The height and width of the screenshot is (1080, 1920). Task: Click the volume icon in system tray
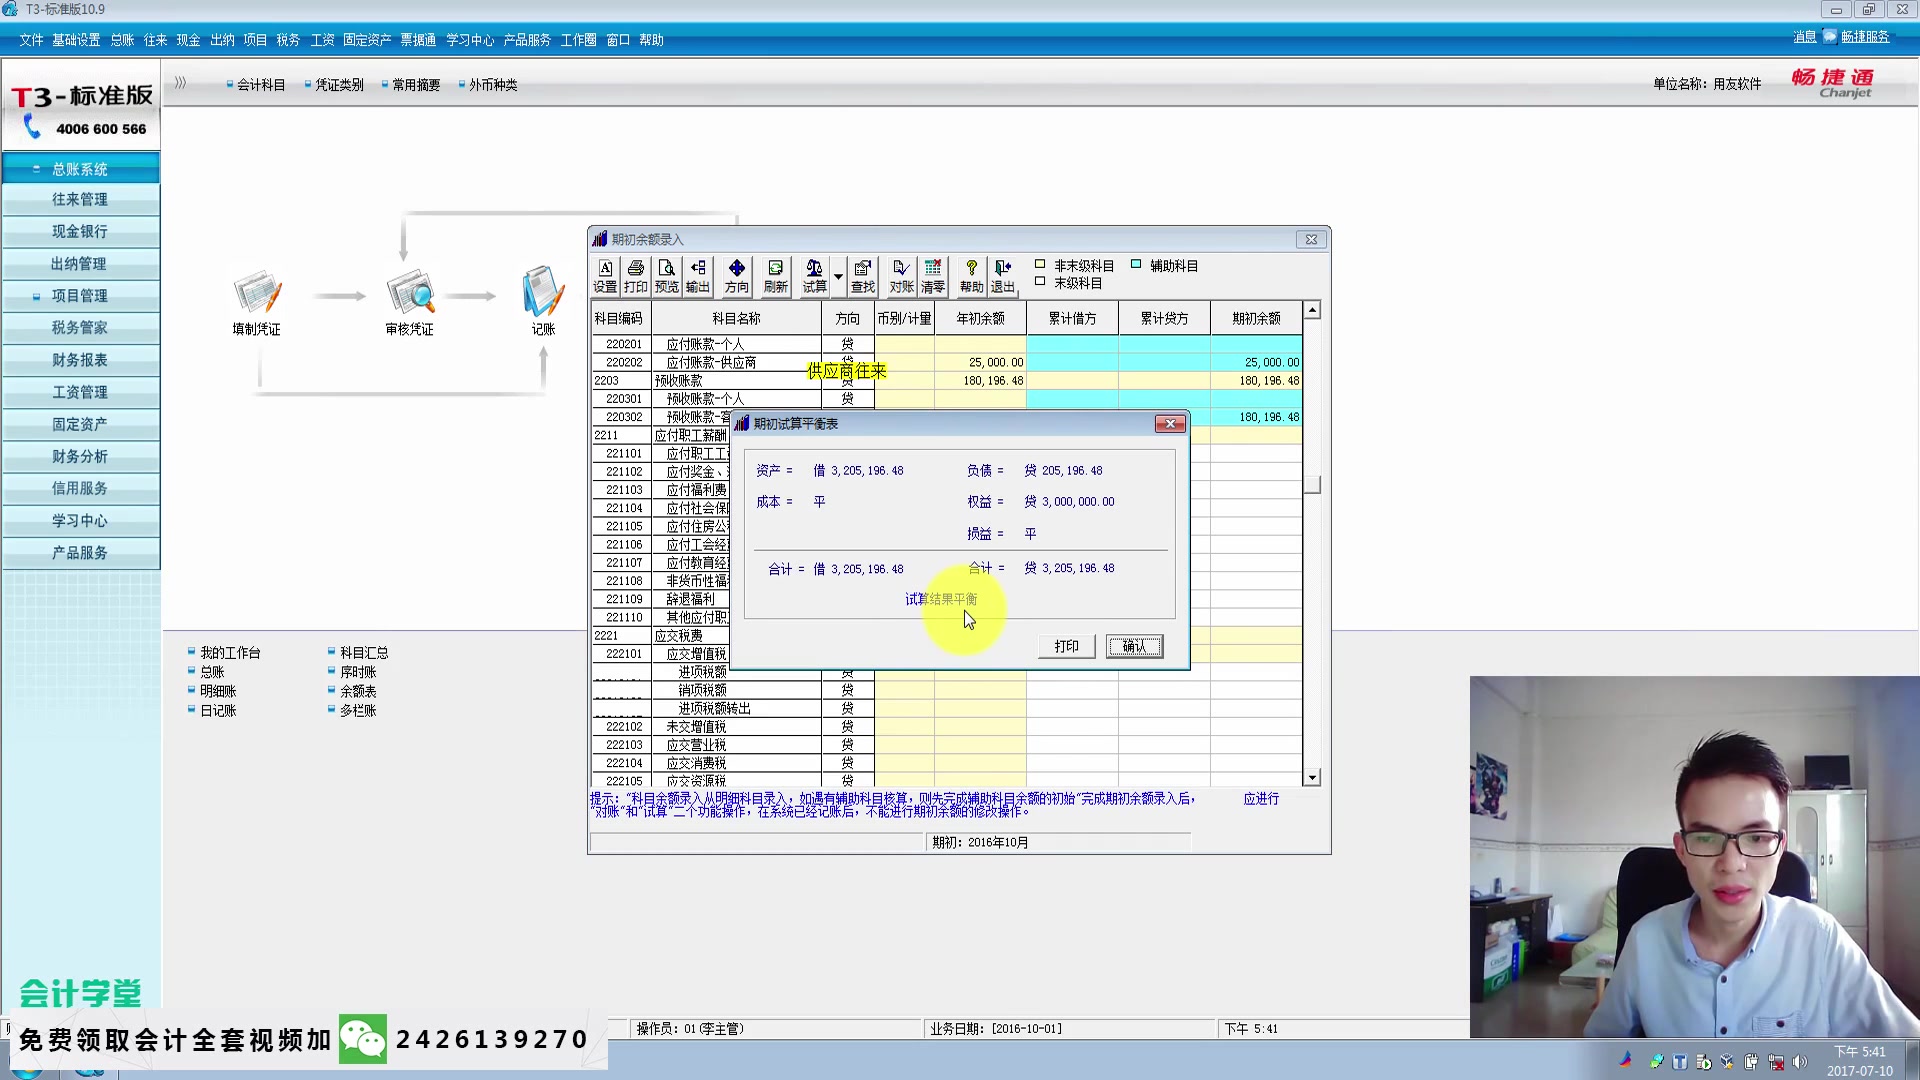pyautogui.click(x=1800, y=1062)
